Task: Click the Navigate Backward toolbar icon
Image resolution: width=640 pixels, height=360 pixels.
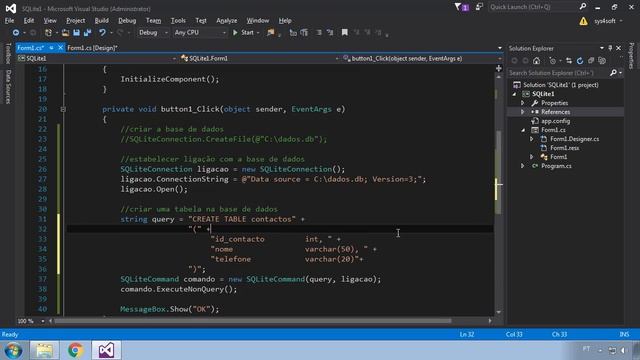Action: point(16,32)
